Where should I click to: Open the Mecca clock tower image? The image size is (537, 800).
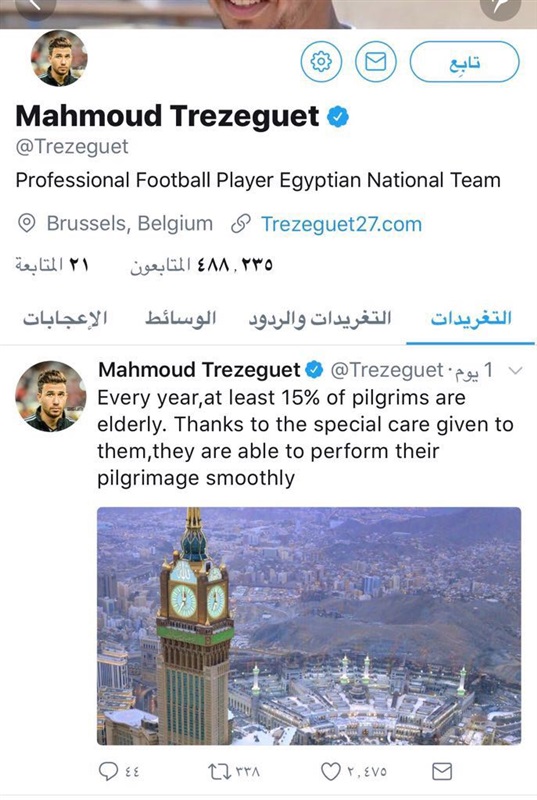tap(309, 626)
